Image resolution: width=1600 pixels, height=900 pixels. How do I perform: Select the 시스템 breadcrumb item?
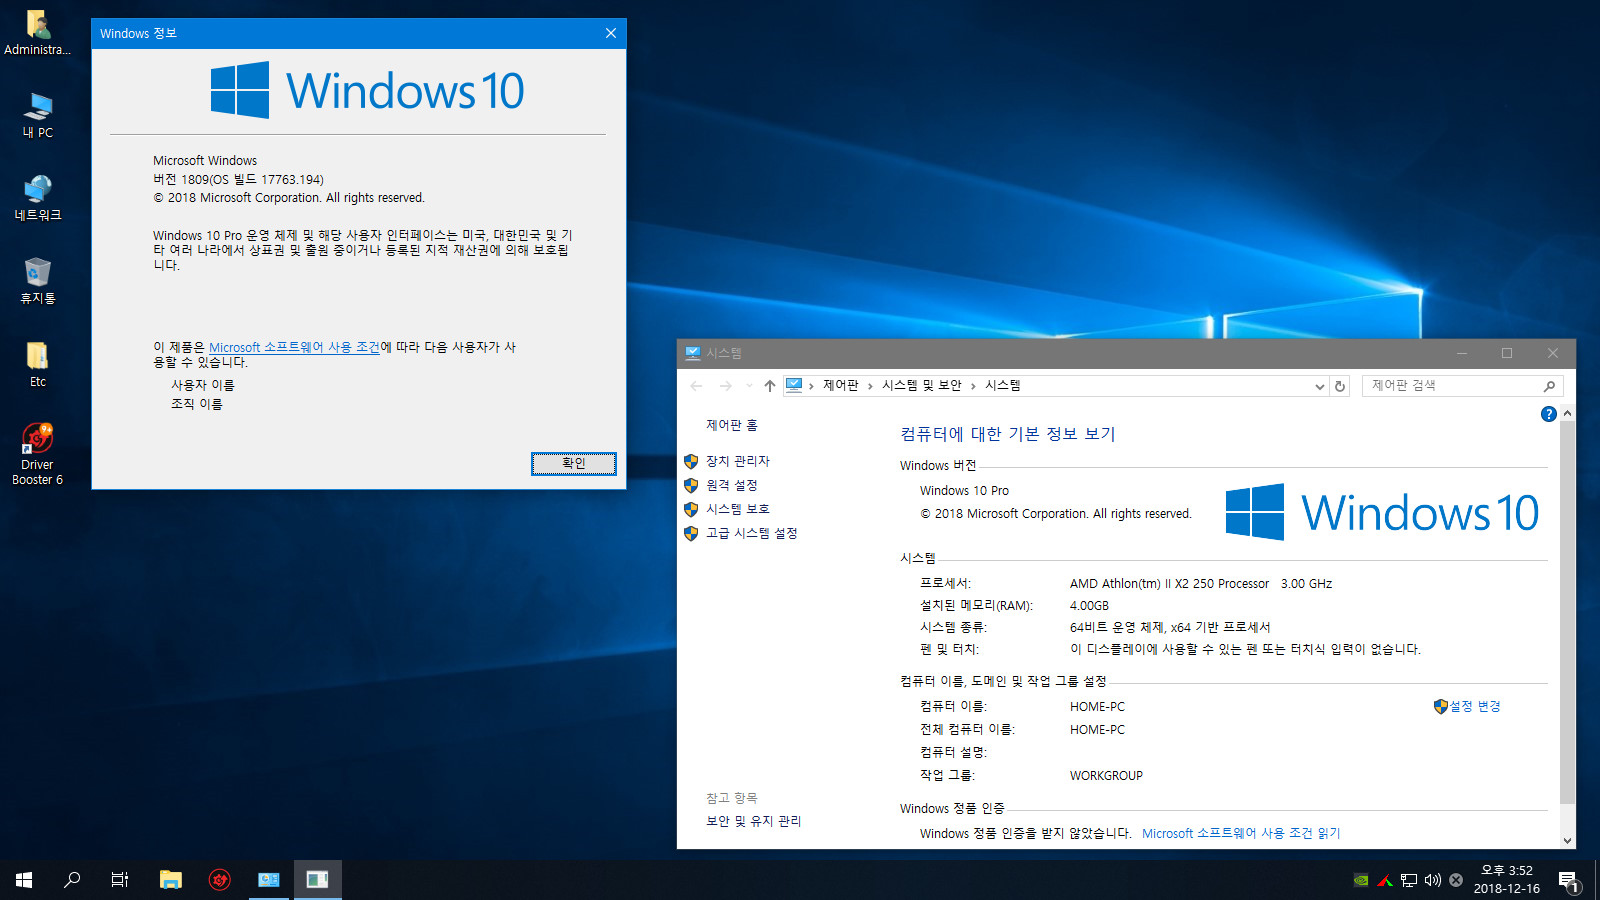coord(1003,386)
